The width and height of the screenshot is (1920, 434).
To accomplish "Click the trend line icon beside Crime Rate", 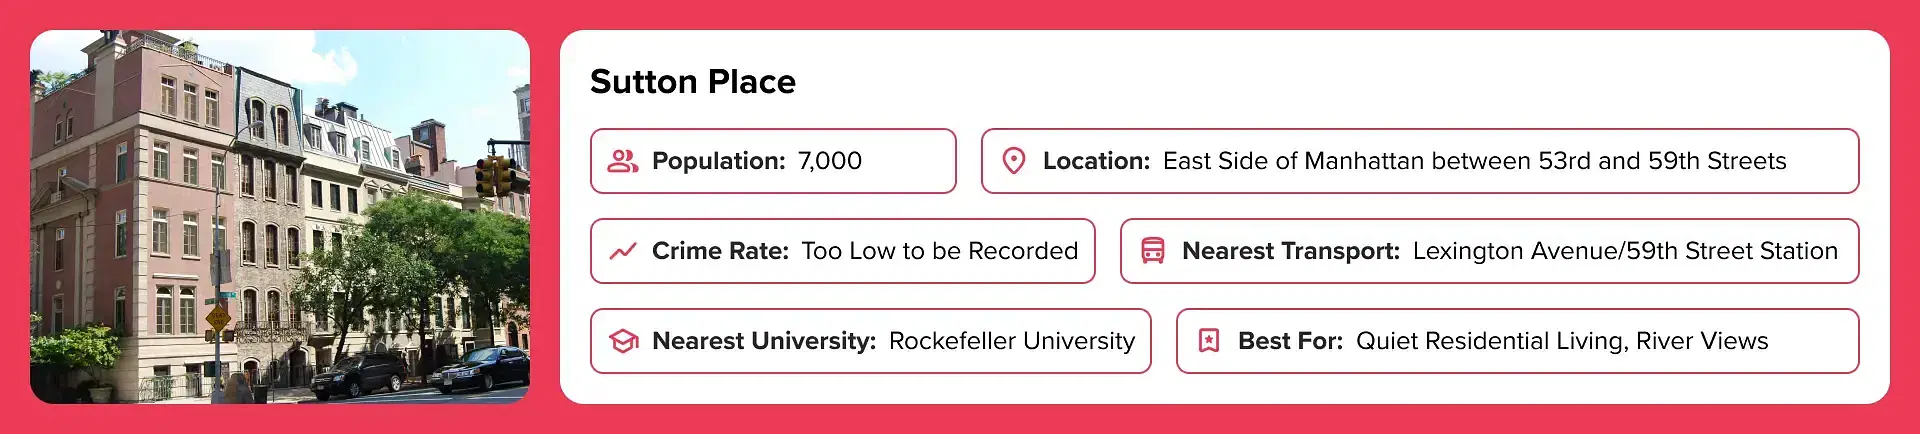I will (x=623, y=251).
